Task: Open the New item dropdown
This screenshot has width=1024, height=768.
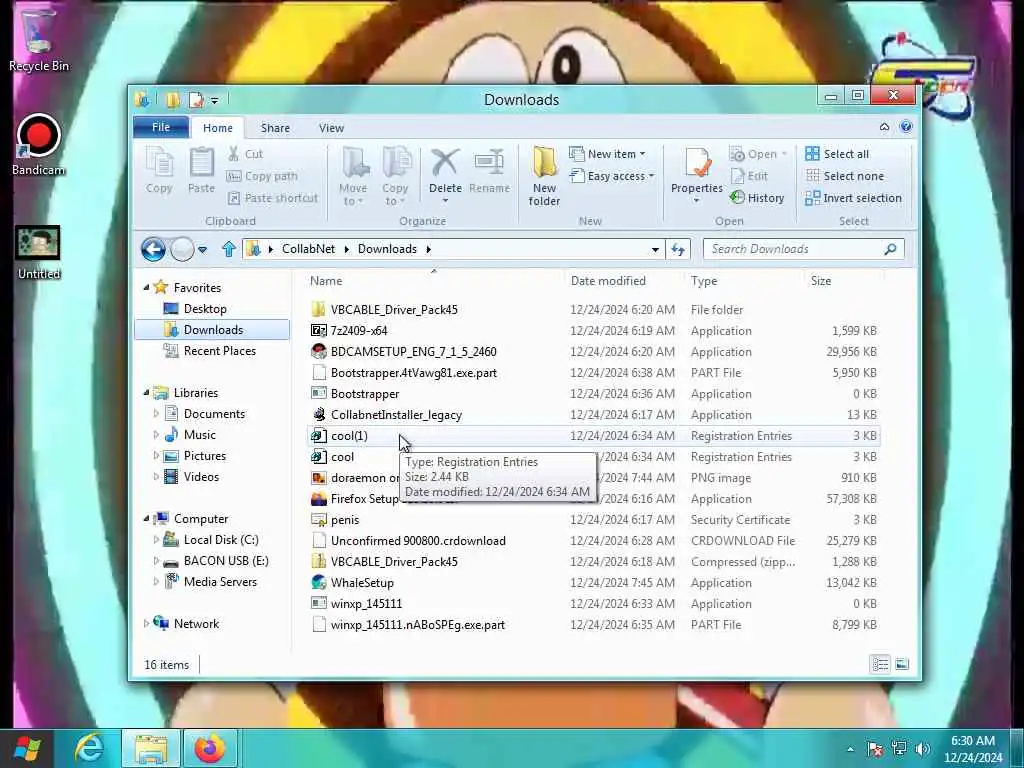Action: click(607, 154)
